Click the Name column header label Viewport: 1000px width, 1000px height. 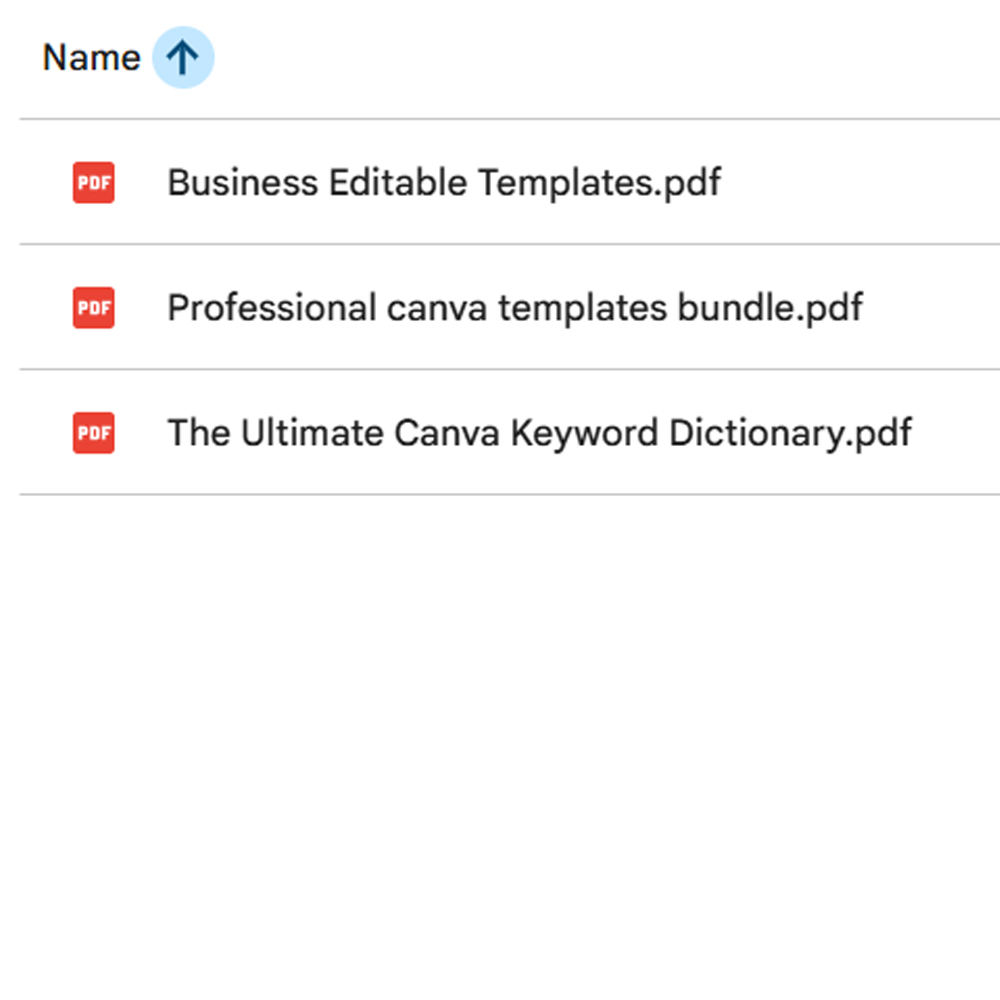coord(91,58)
